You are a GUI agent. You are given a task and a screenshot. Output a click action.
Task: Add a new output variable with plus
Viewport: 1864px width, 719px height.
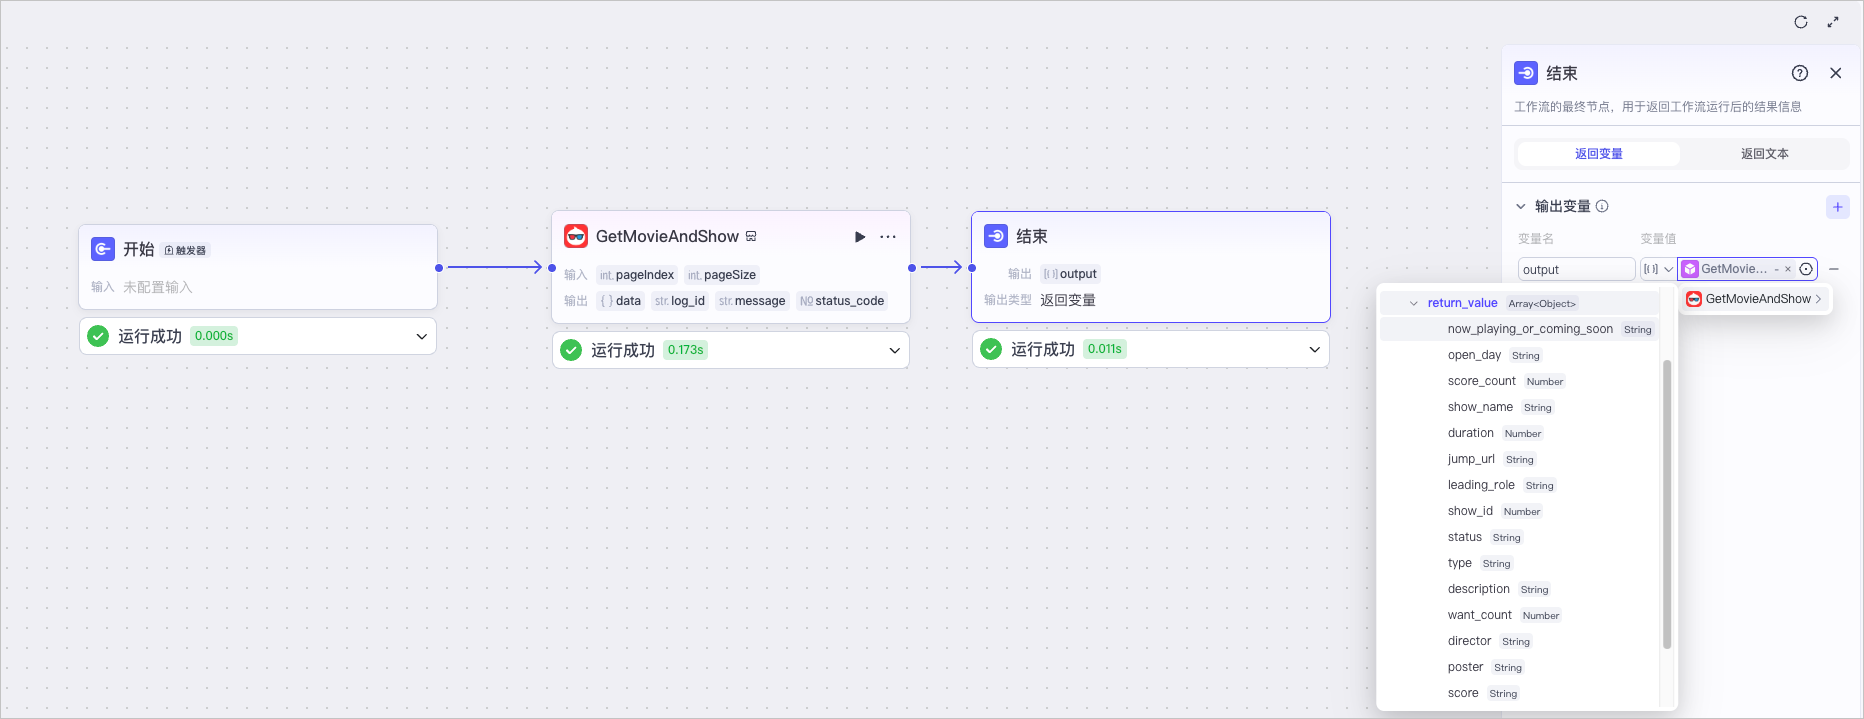click(1838, 207)
